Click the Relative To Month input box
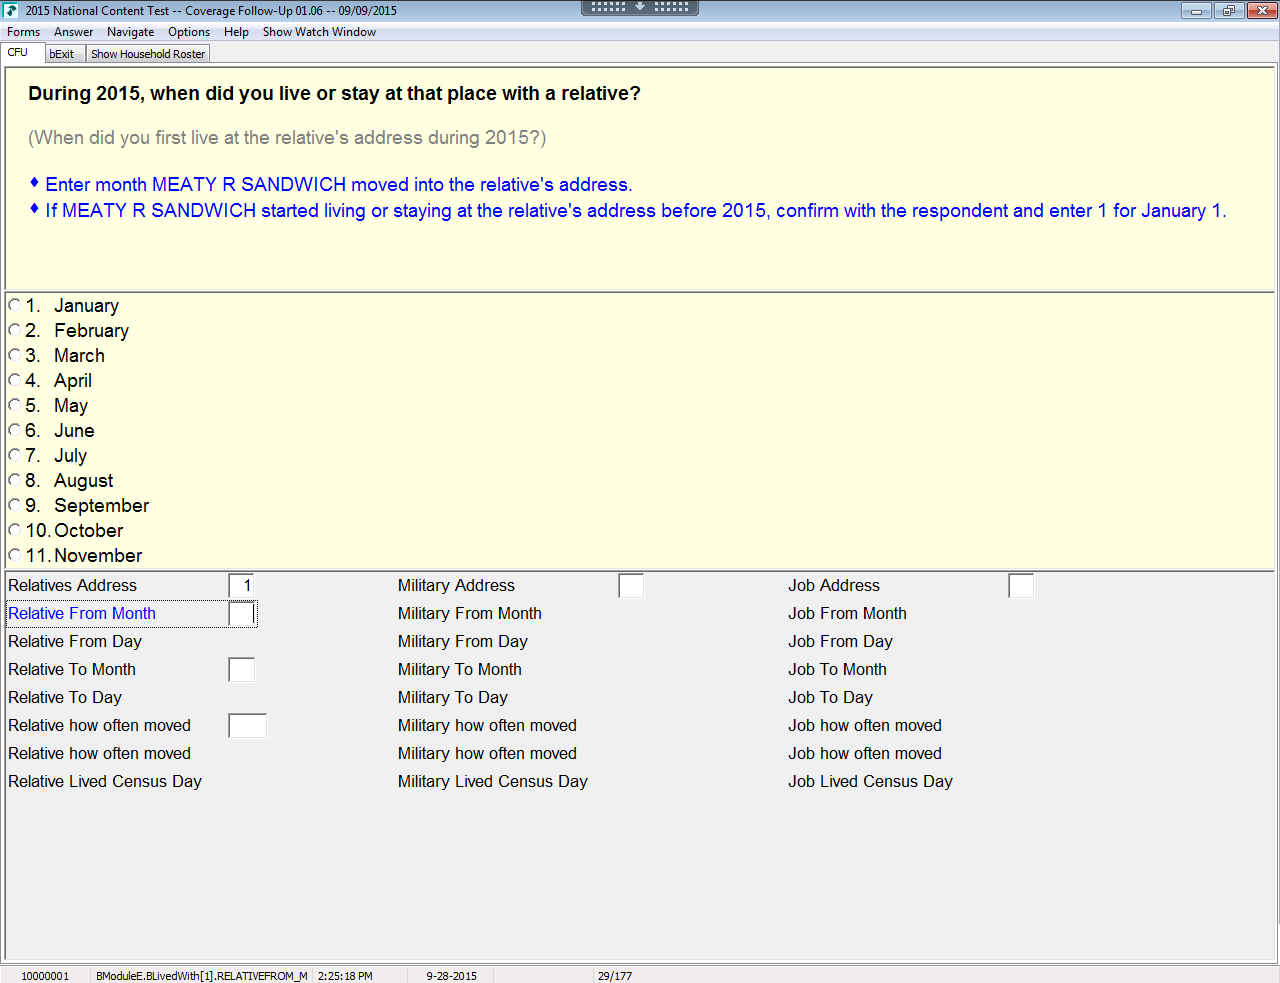 (x=242, y=670)
